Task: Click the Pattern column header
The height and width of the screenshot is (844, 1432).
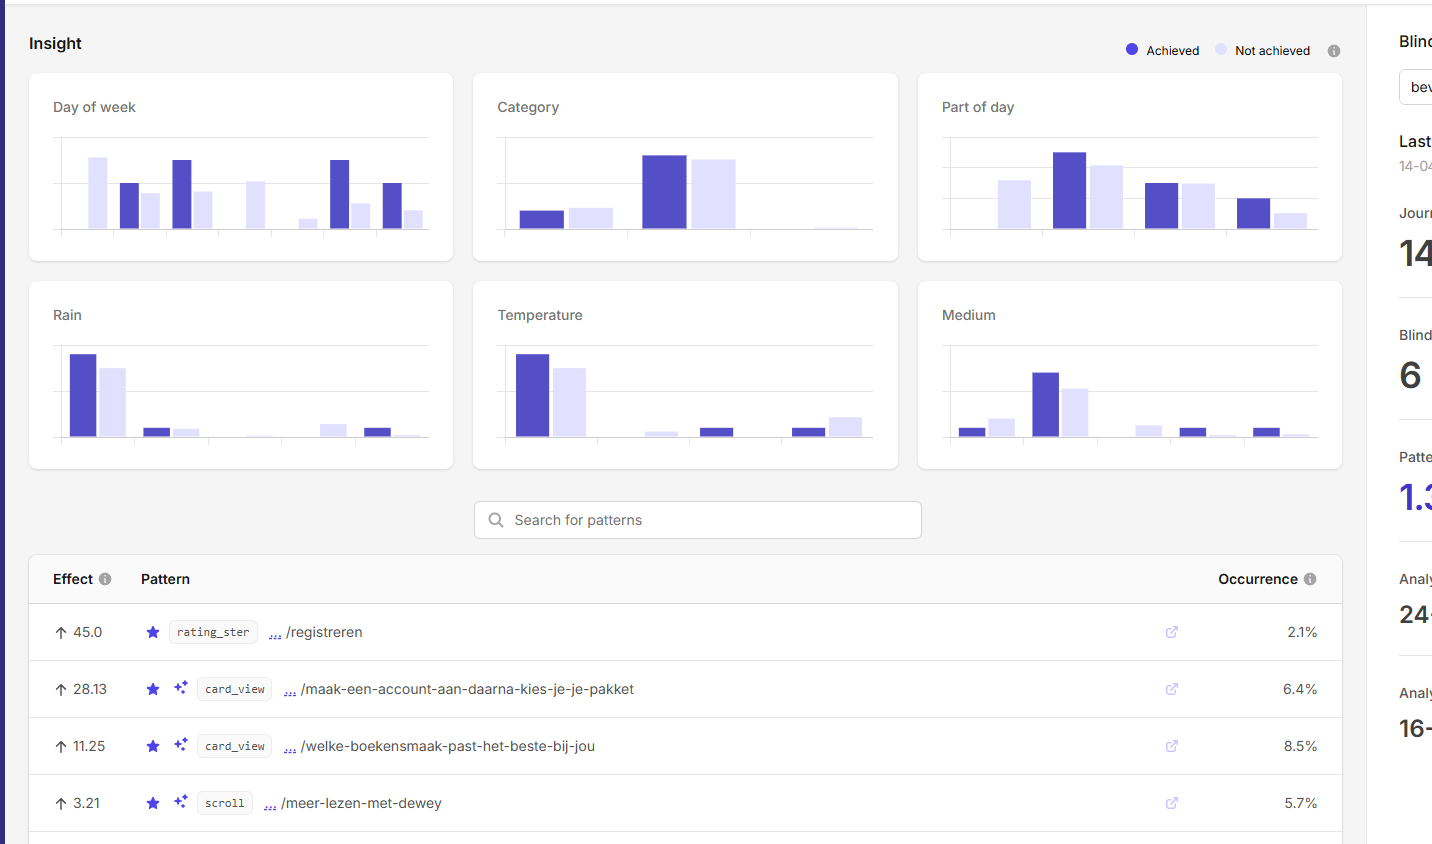Action: [165, 579]
